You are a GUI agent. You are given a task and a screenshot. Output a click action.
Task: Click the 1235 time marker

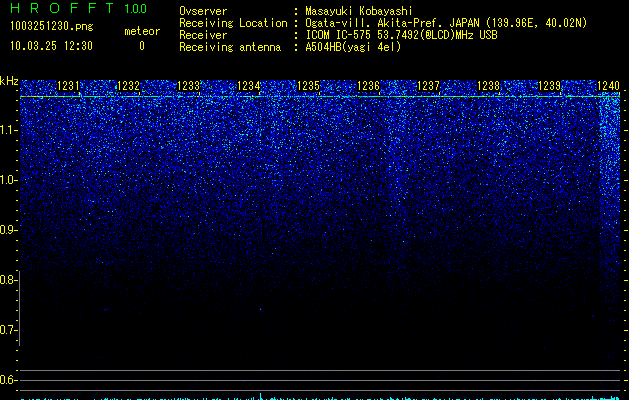pyautogui.click(x=308, y=86)
